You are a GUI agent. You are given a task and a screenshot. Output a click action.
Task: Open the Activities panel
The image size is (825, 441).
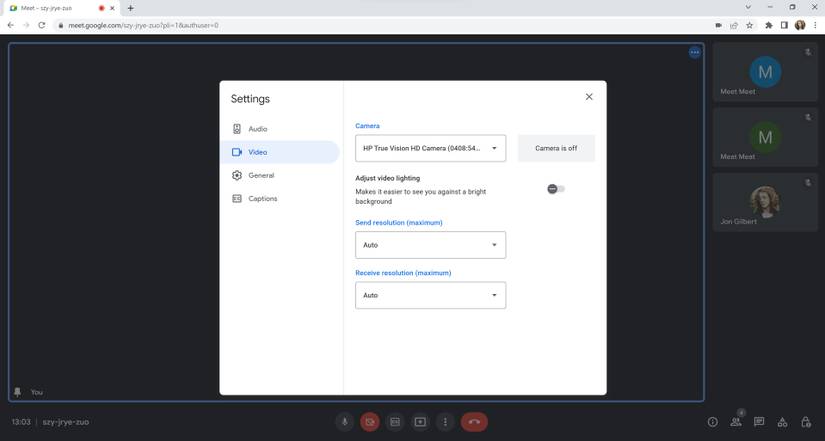pos(782,422)
